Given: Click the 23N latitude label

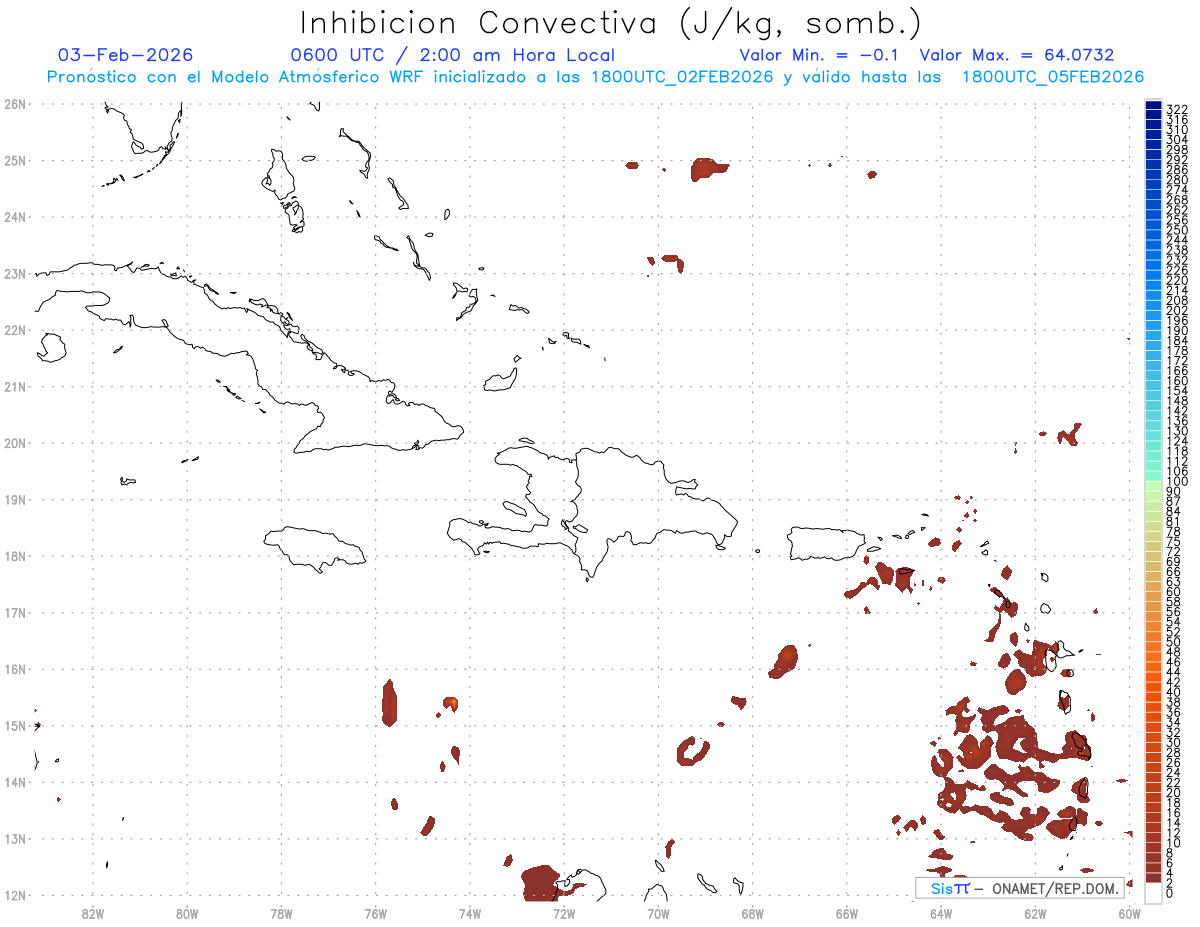Looking at the screenshot, I should coord(15,273).
